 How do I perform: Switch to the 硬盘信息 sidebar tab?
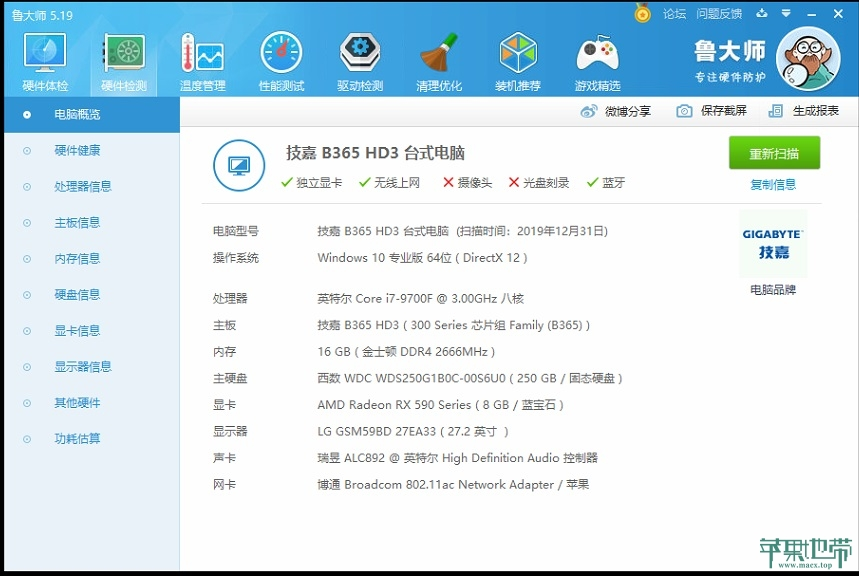click(91, 295)
